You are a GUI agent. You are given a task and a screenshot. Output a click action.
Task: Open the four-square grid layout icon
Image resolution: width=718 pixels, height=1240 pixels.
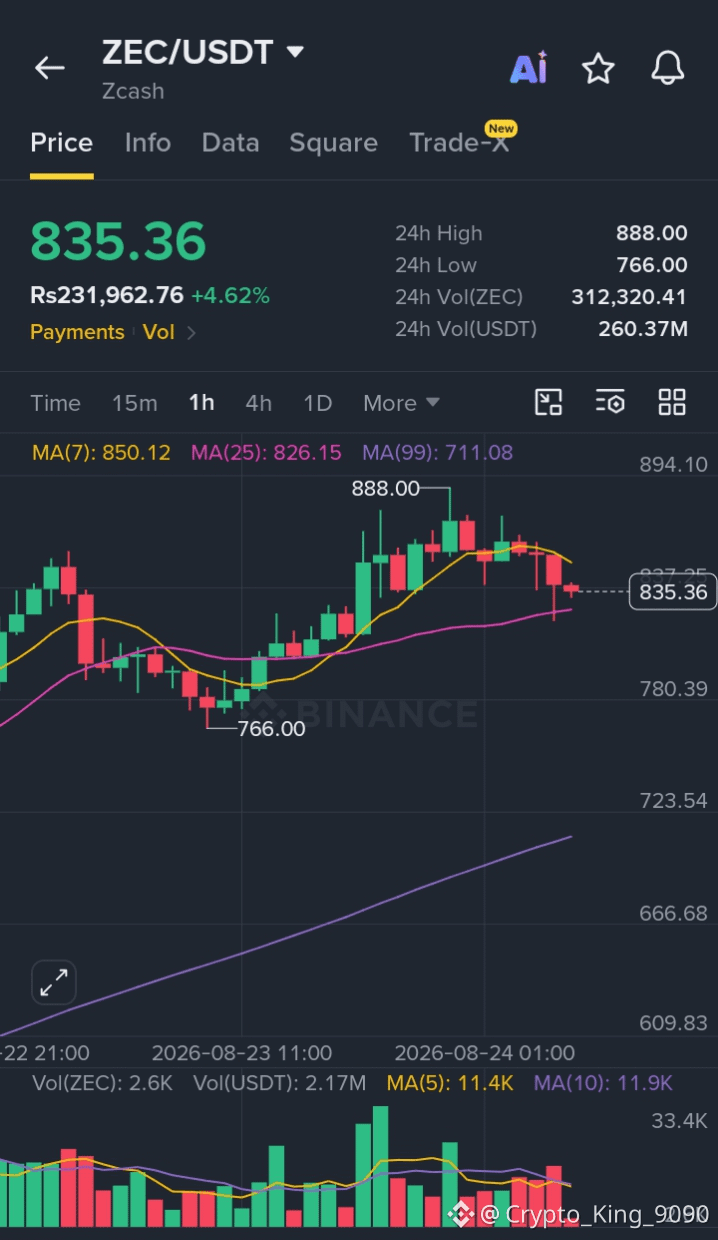[672, 402]
